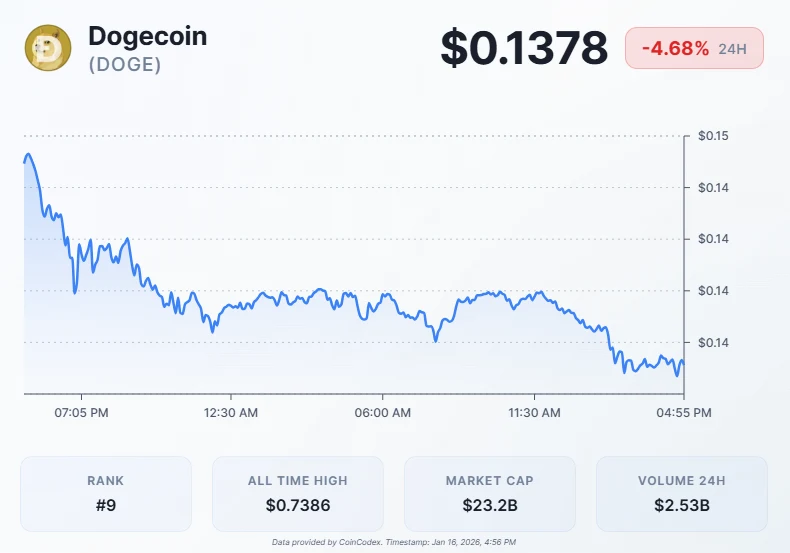
Task: Click the $0.1378 current price
Action: click(524, 48)
